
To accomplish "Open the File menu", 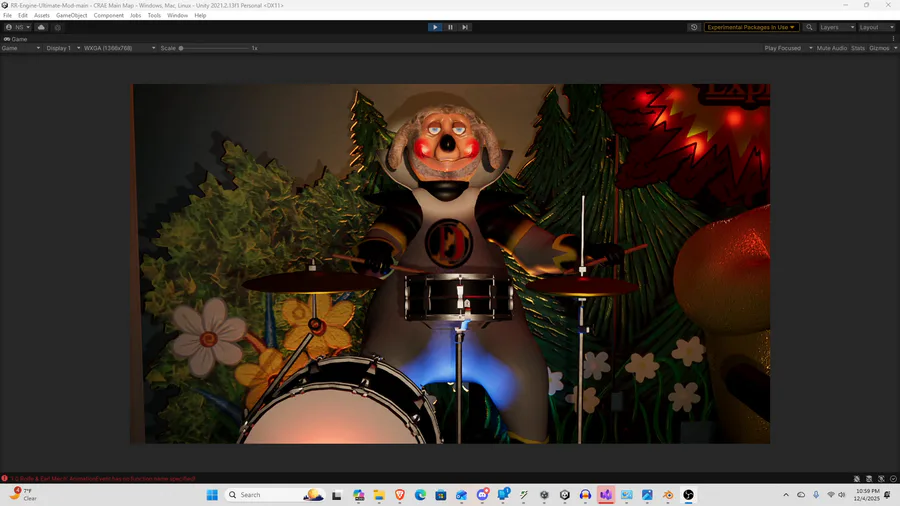I will pyautogui.click(x=7, y=15).
